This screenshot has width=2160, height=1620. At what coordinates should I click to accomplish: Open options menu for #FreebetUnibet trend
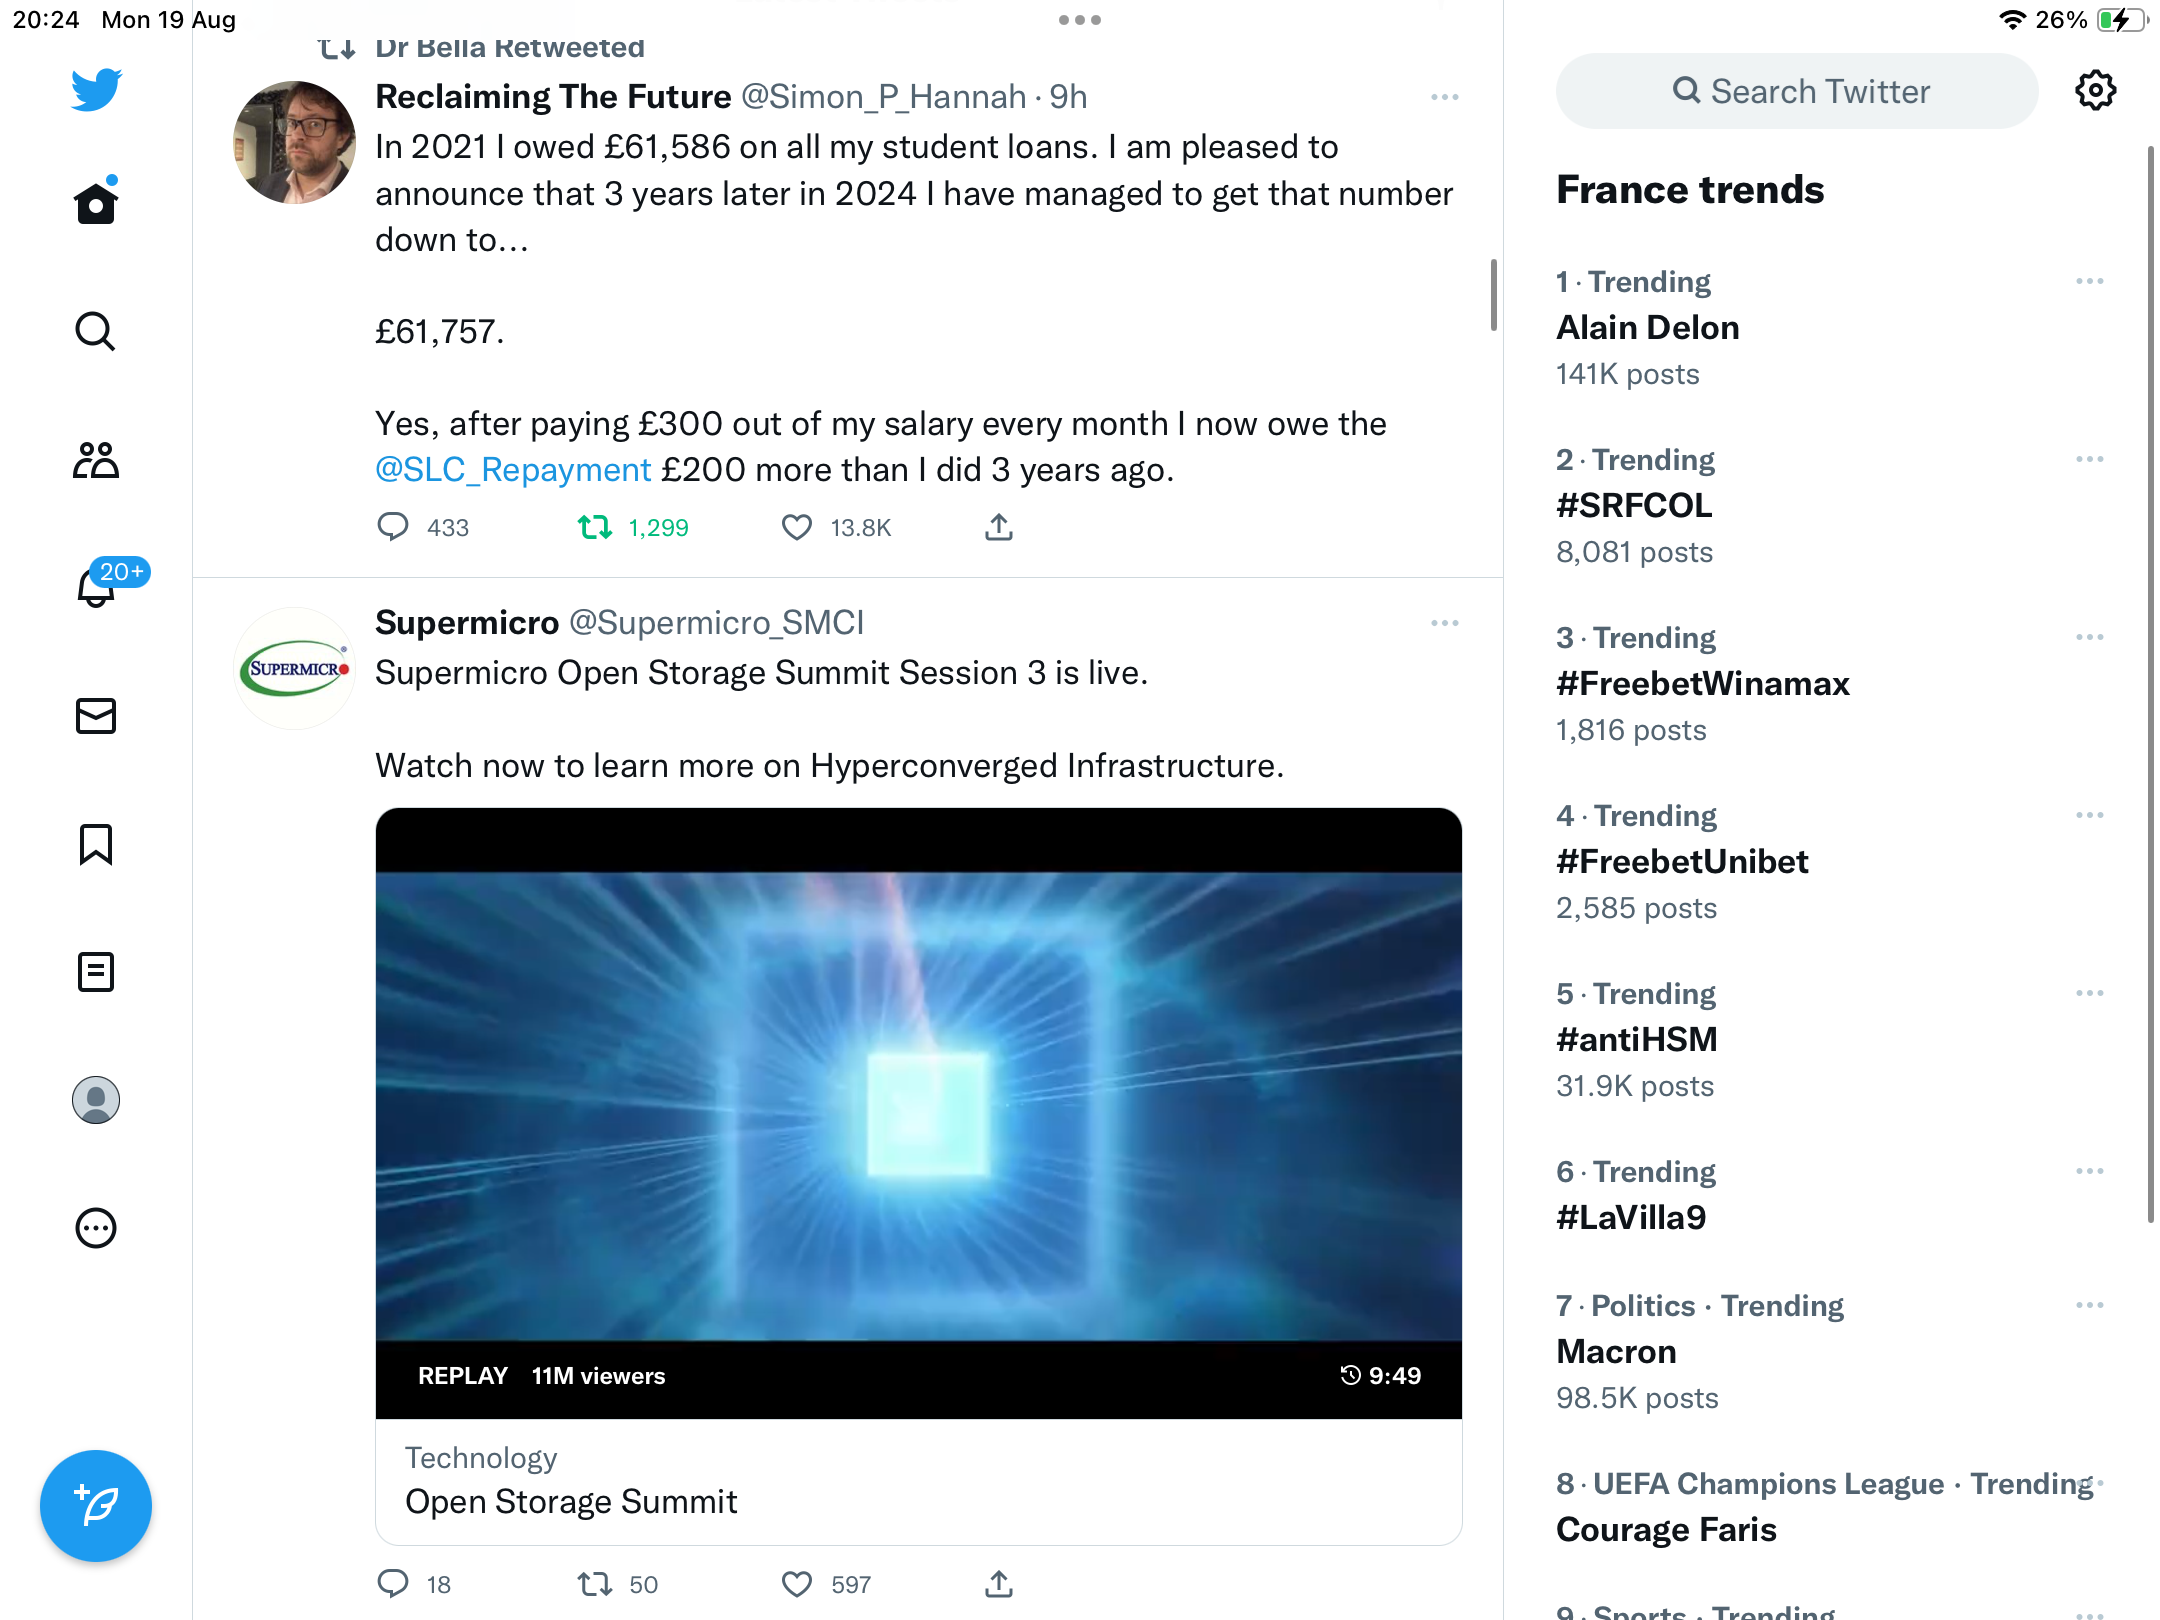(2089, 816)
